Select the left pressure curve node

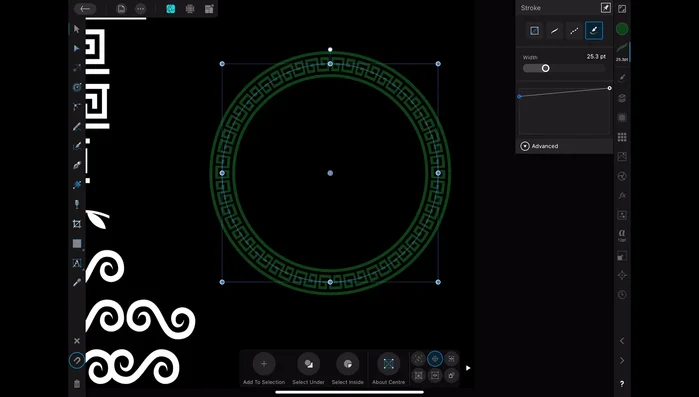tap(519, 96)
